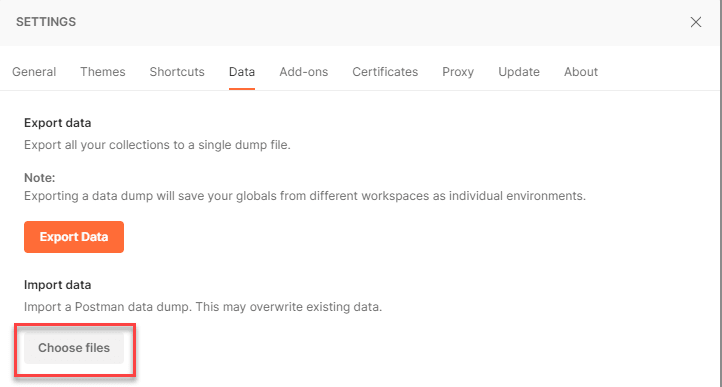The width and height of the screenshot is (722, 387).
Task: Switch to the Proxy tab
Action: [x=458, y=72]
